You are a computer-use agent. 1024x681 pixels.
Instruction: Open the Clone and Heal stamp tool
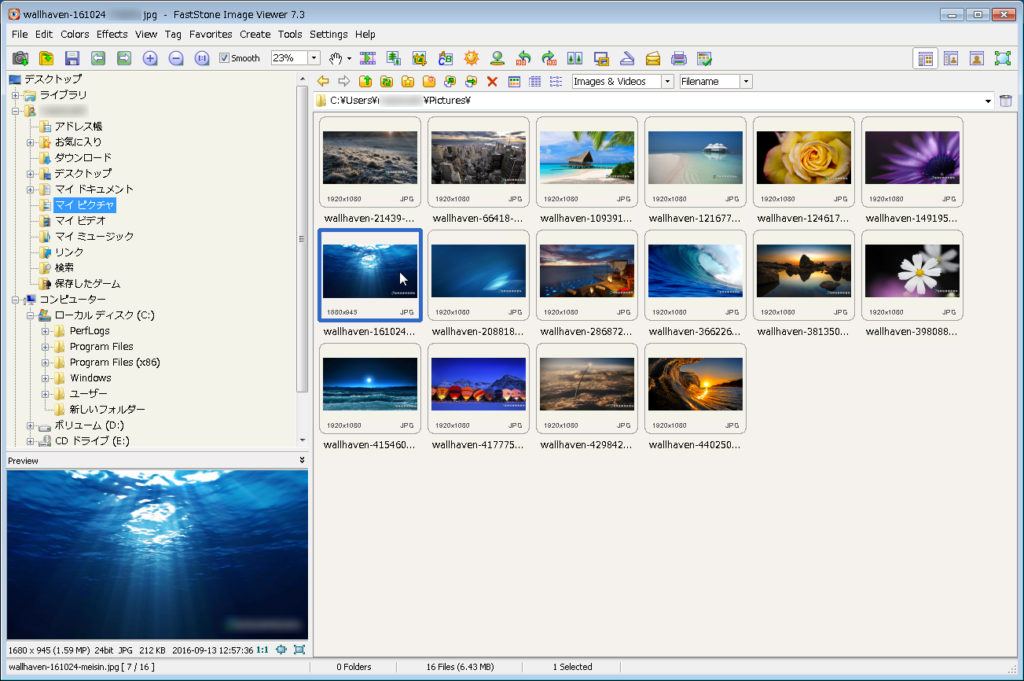[497, 59]
